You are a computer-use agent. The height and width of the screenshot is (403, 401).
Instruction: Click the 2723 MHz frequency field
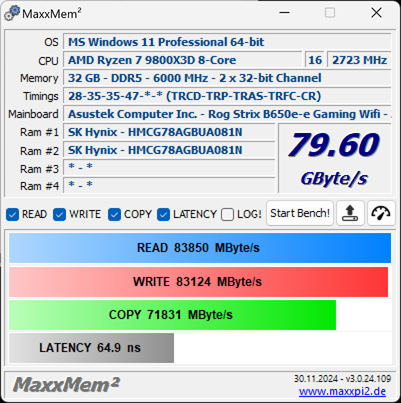pyautogui.click(x=359, y=60)
